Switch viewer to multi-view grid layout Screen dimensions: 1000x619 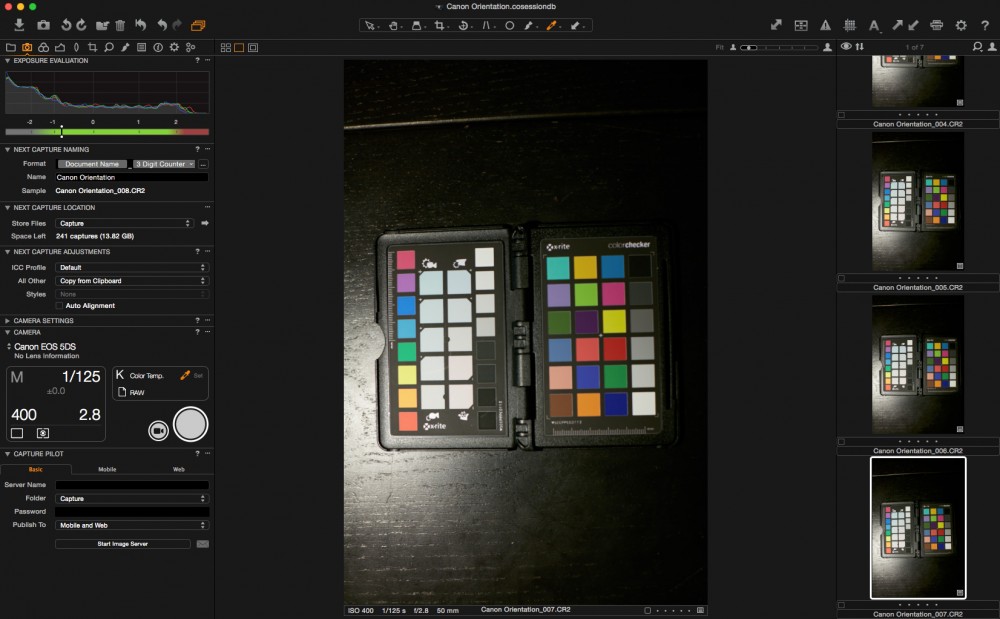click(226, 47)
